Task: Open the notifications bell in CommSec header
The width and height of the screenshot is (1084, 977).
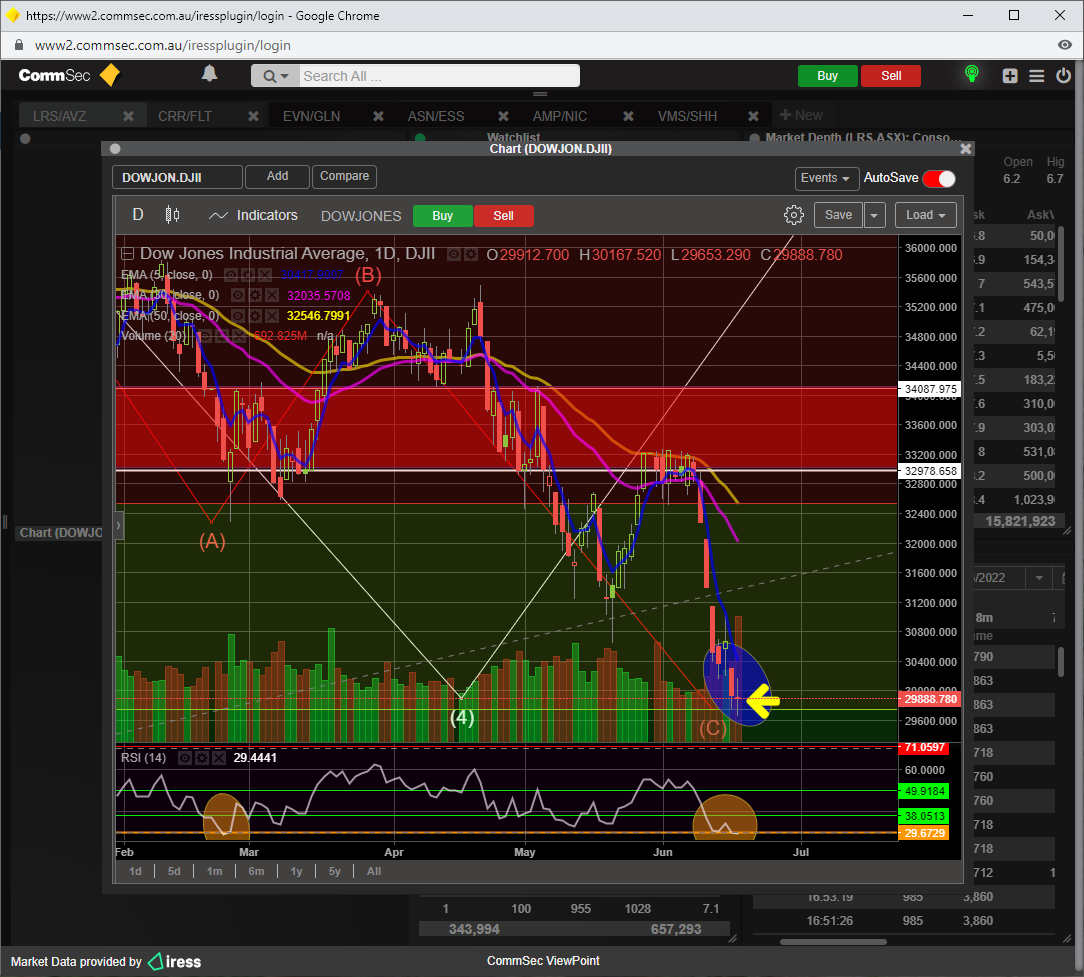Action: [x=209, y=74]
